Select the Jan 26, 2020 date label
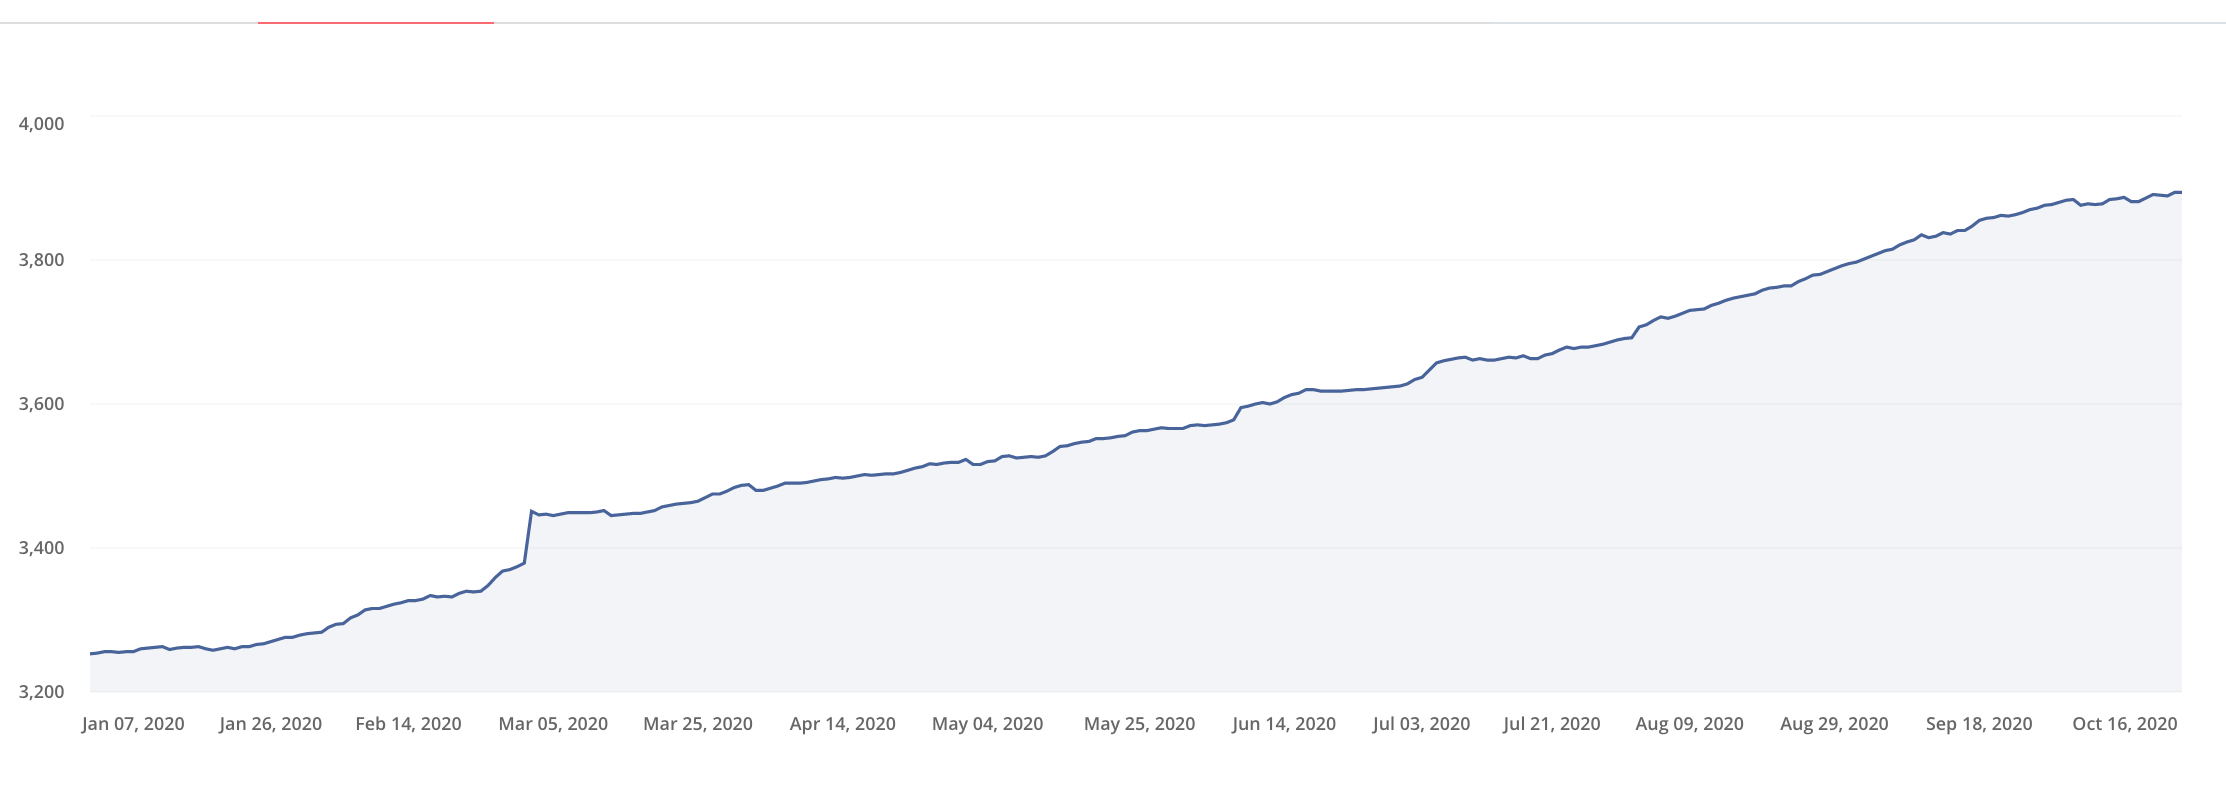The width and height of the screenshot is (2226, 808). click(x=271, y=724)
